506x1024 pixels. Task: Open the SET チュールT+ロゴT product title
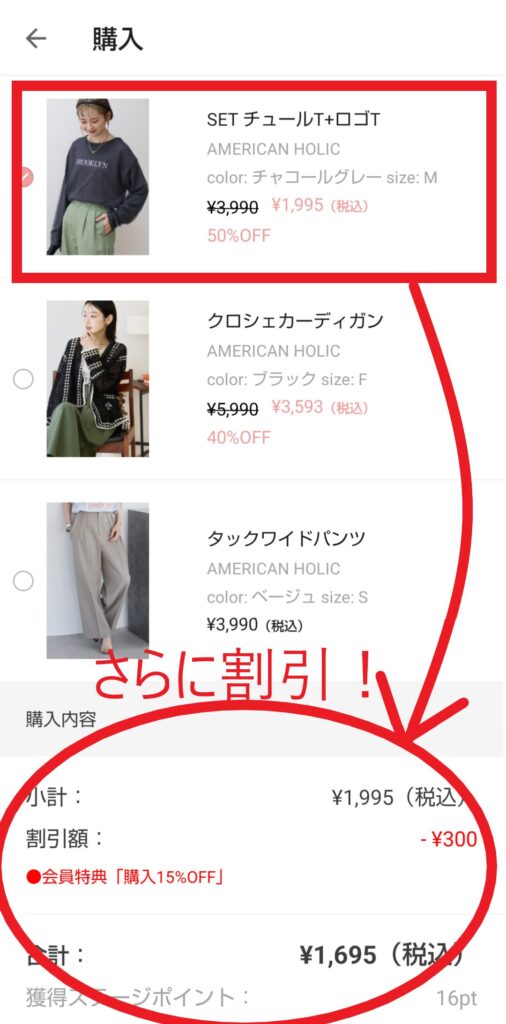click(x=294, y=120)
